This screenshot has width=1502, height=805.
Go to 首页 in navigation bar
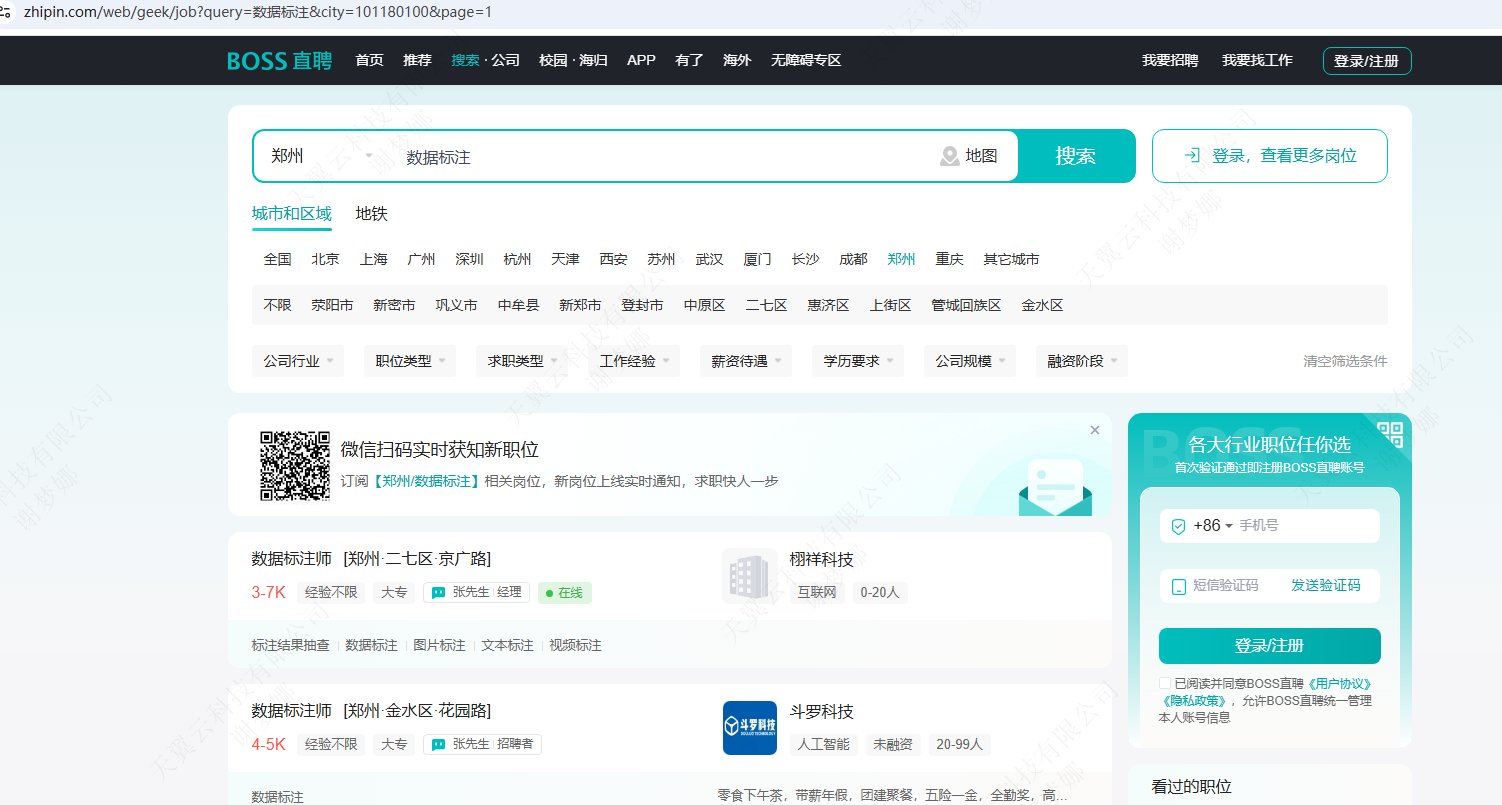[369, 60]
